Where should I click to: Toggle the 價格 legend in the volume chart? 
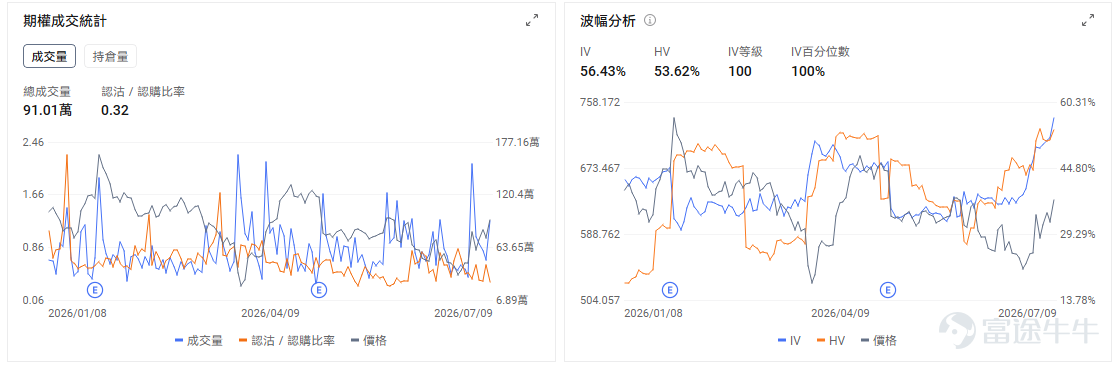[x=368, y=341]
